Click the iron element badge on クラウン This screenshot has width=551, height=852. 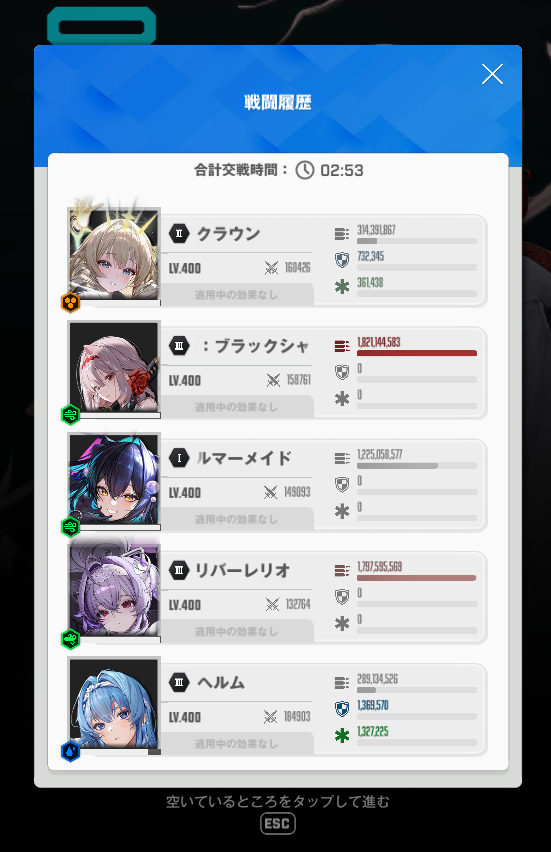71,303
